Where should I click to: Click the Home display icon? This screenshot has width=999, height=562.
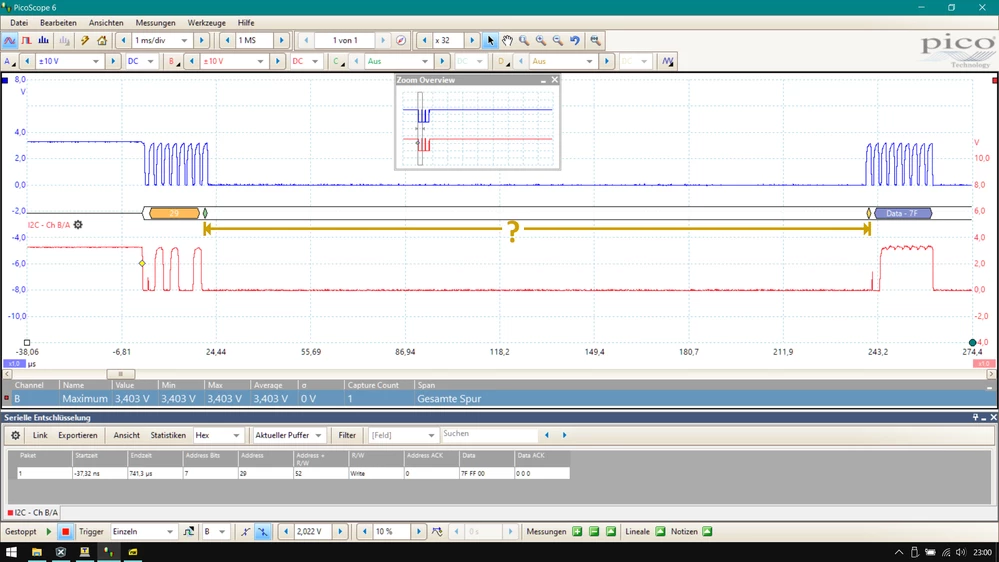(102, 40)
